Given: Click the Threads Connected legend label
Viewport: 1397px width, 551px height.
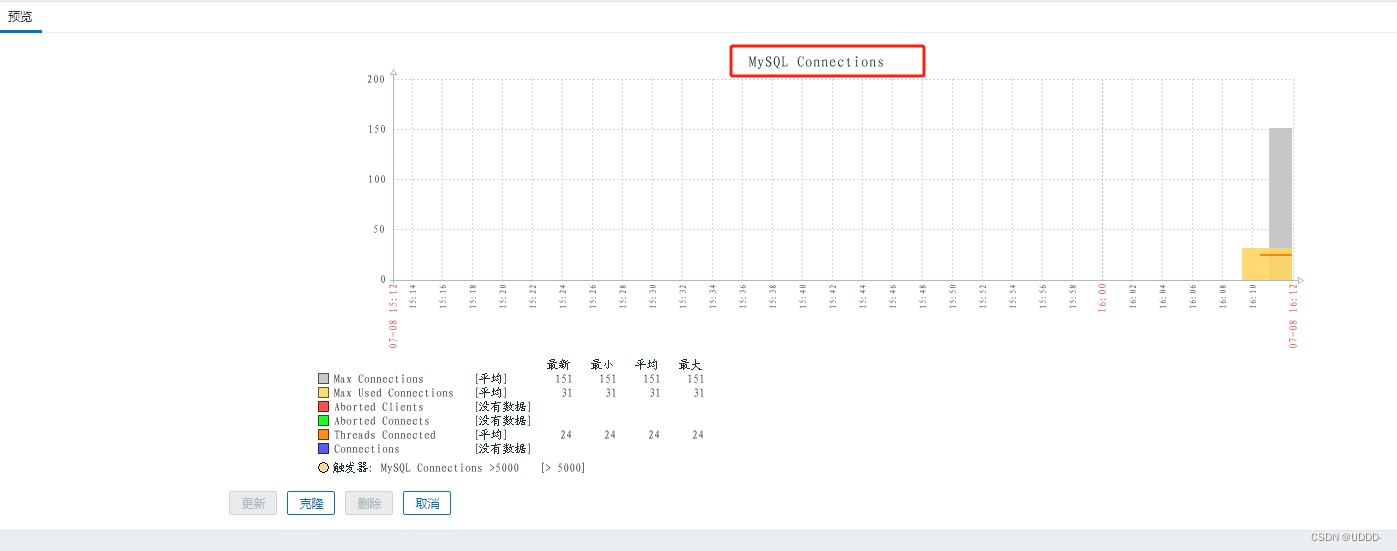Looking at the screenshot, I should [x=385, y=435].
